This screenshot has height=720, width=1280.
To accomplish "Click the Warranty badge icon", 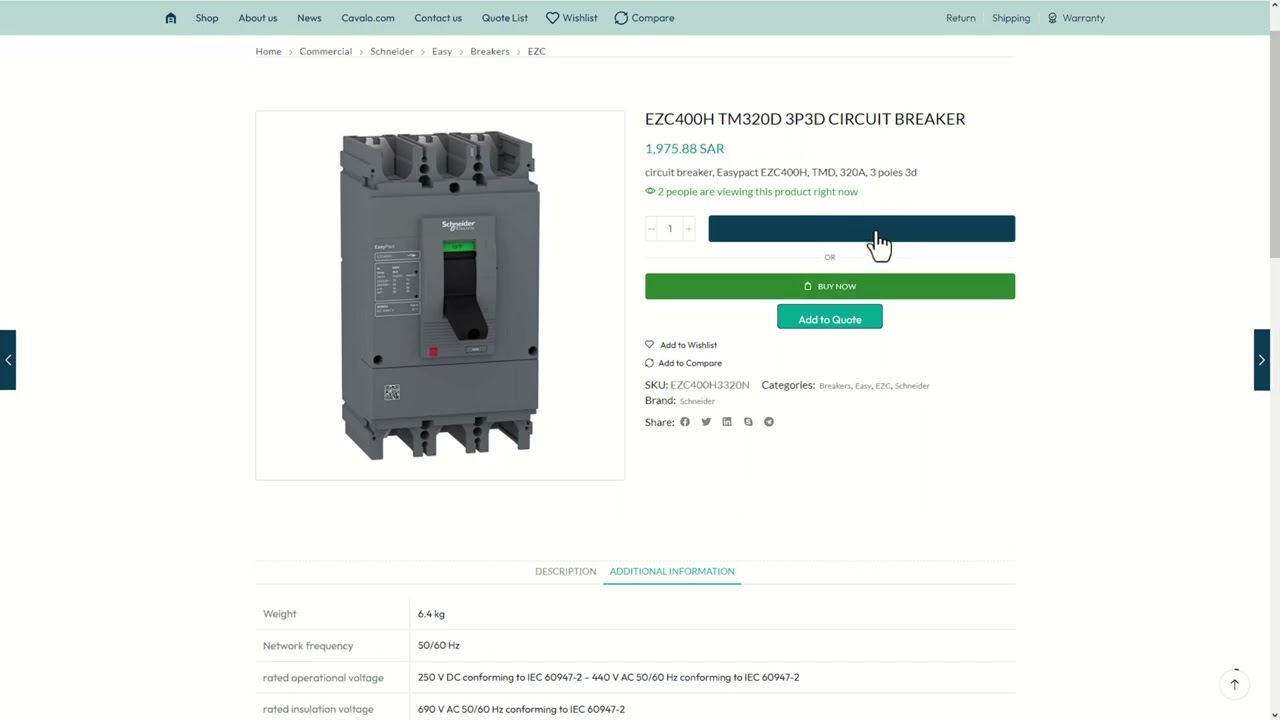I will click(x=1052, y=18).
